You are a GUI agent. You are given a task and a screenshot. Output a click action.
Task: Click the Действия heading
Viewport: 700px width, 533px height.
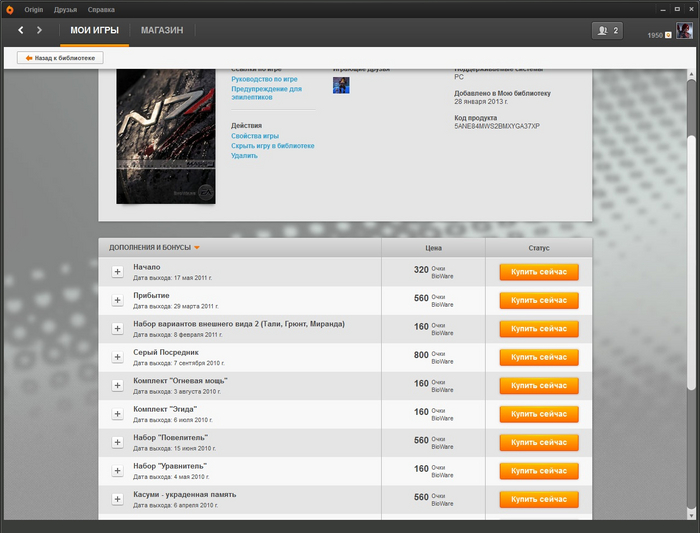pos(246,125)
